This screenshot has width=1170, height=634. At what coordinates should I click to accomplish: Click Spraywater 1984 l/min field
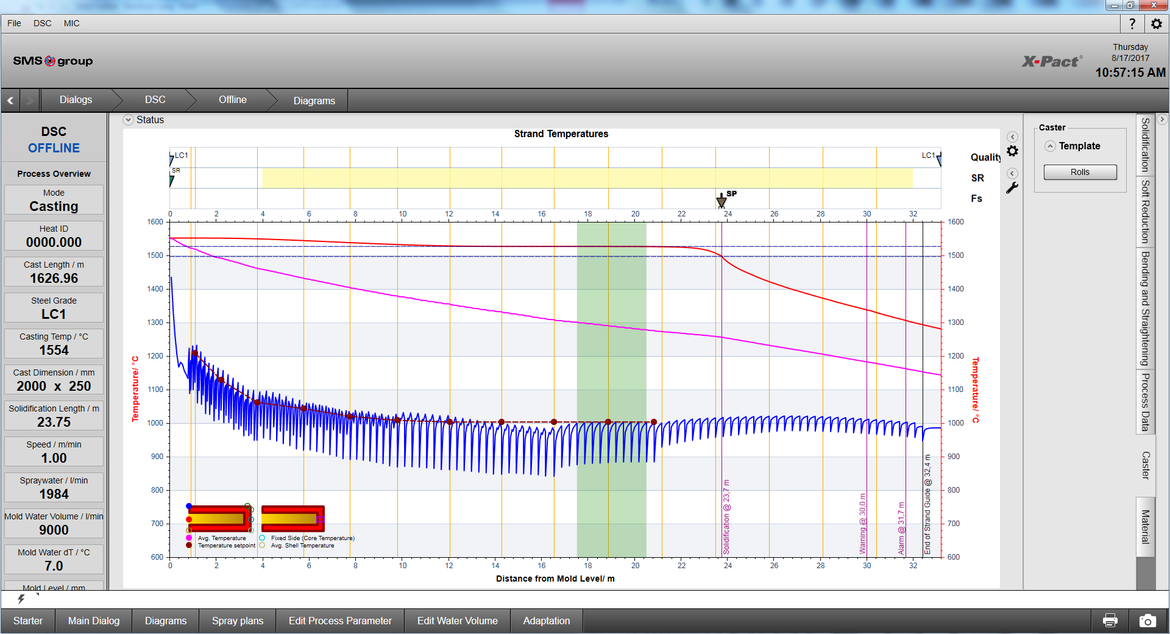coord(54,488)
